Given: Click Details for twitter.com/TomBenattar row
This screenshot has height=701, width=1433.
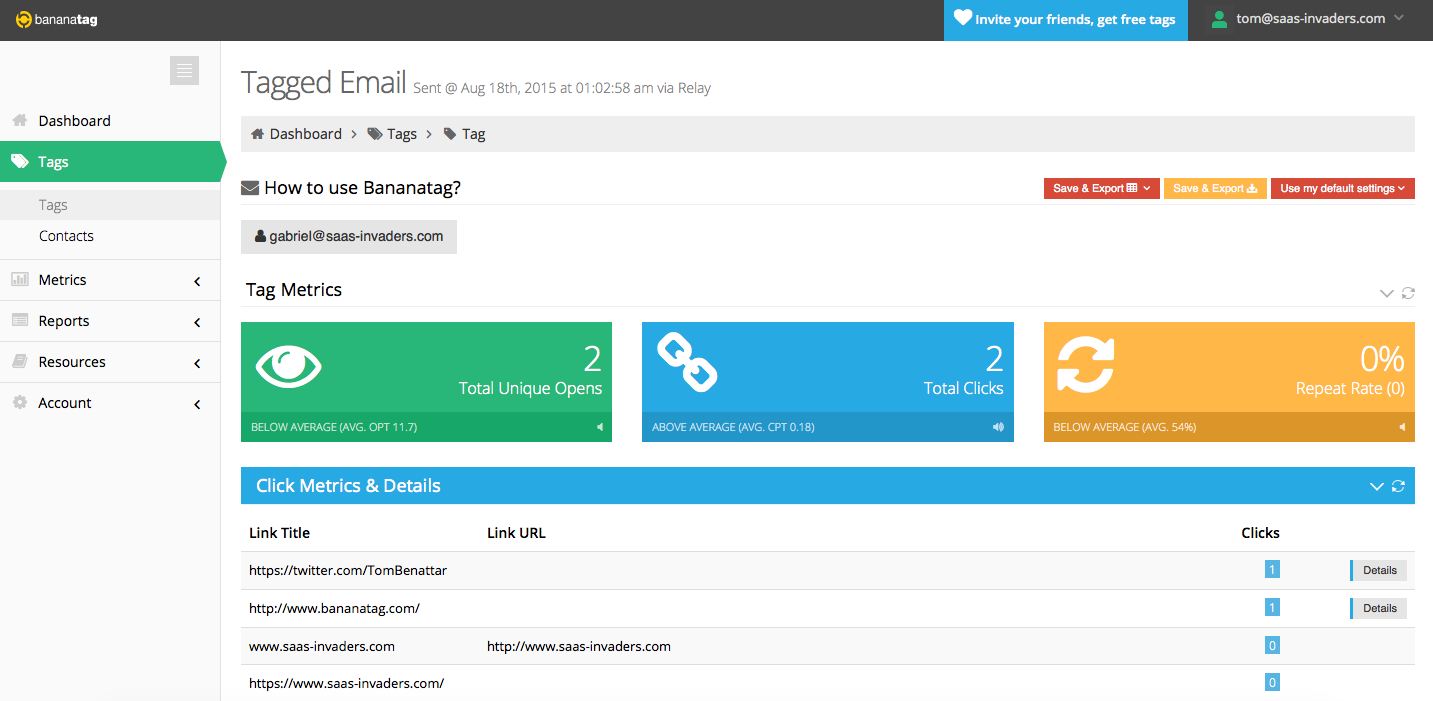Looking at the screenshot, I should click(1379, 570).
